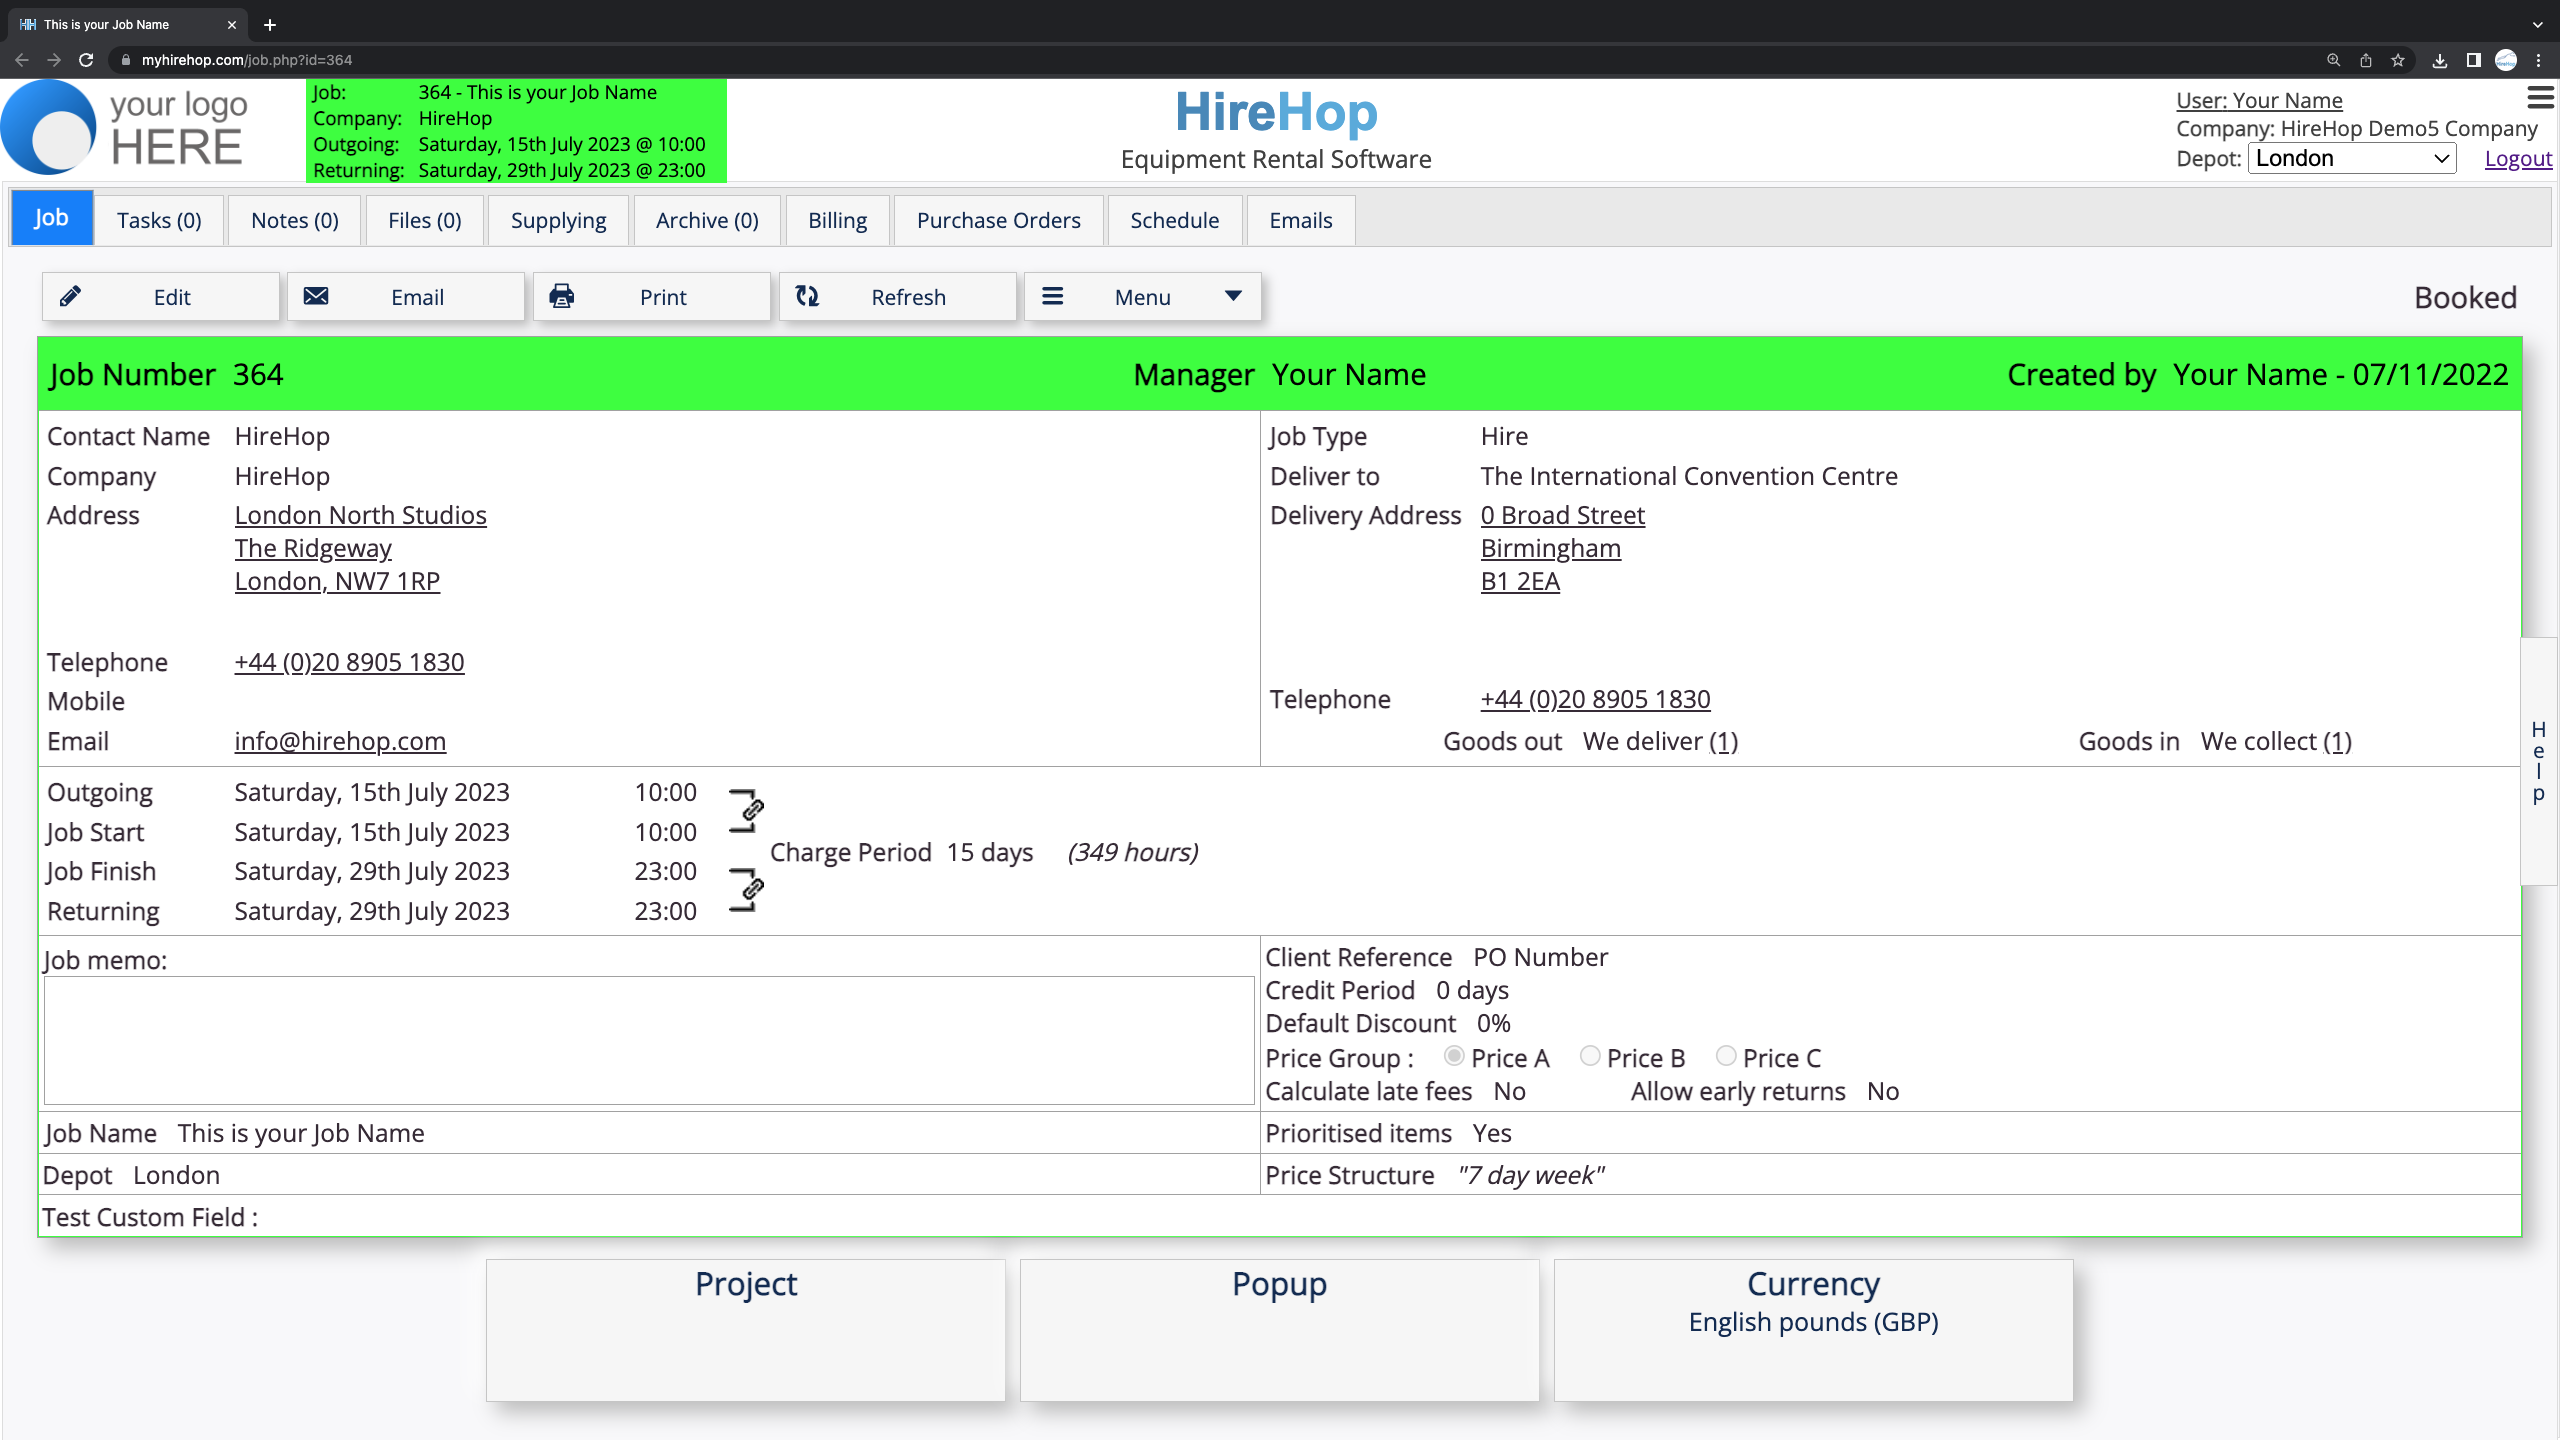Select Price A radio button
Screen dimensions: 2560x1440
1455,1056
